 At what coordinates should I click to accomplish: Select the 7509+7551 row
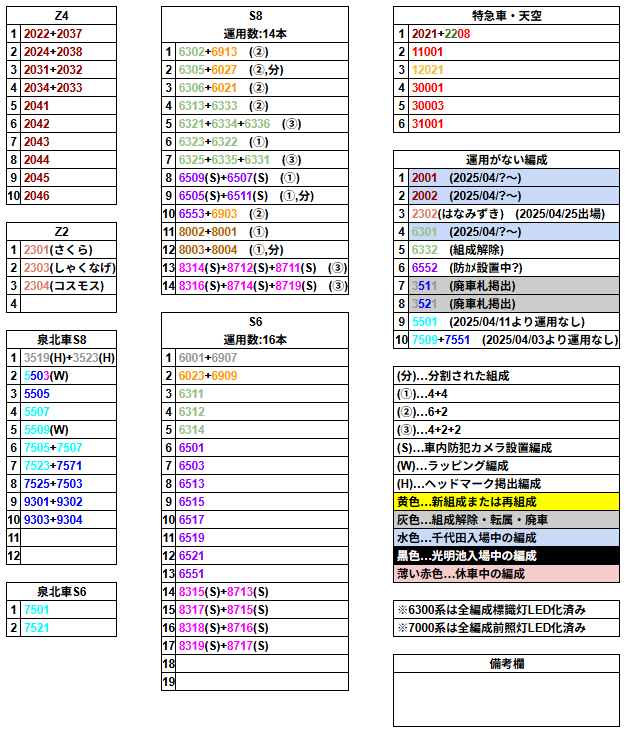tap(513, 339)
